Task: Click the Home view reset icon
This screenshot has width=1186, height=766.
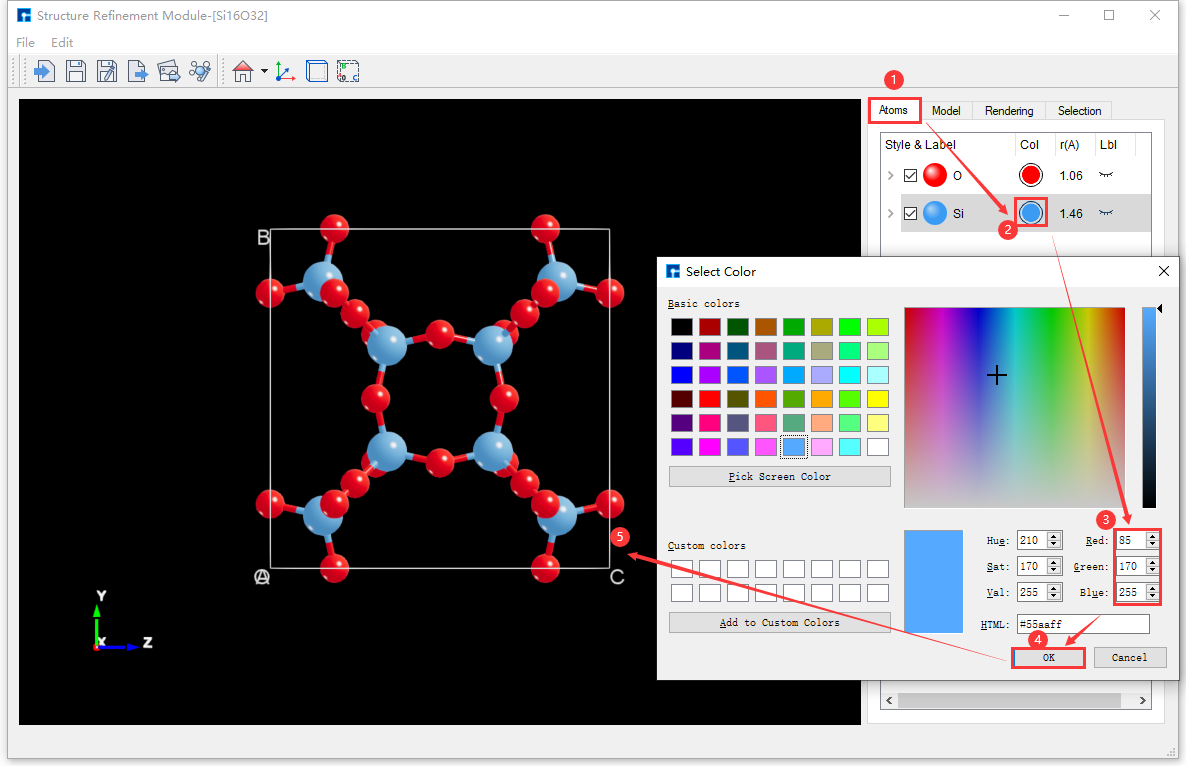Action: [x=242, y=70]
